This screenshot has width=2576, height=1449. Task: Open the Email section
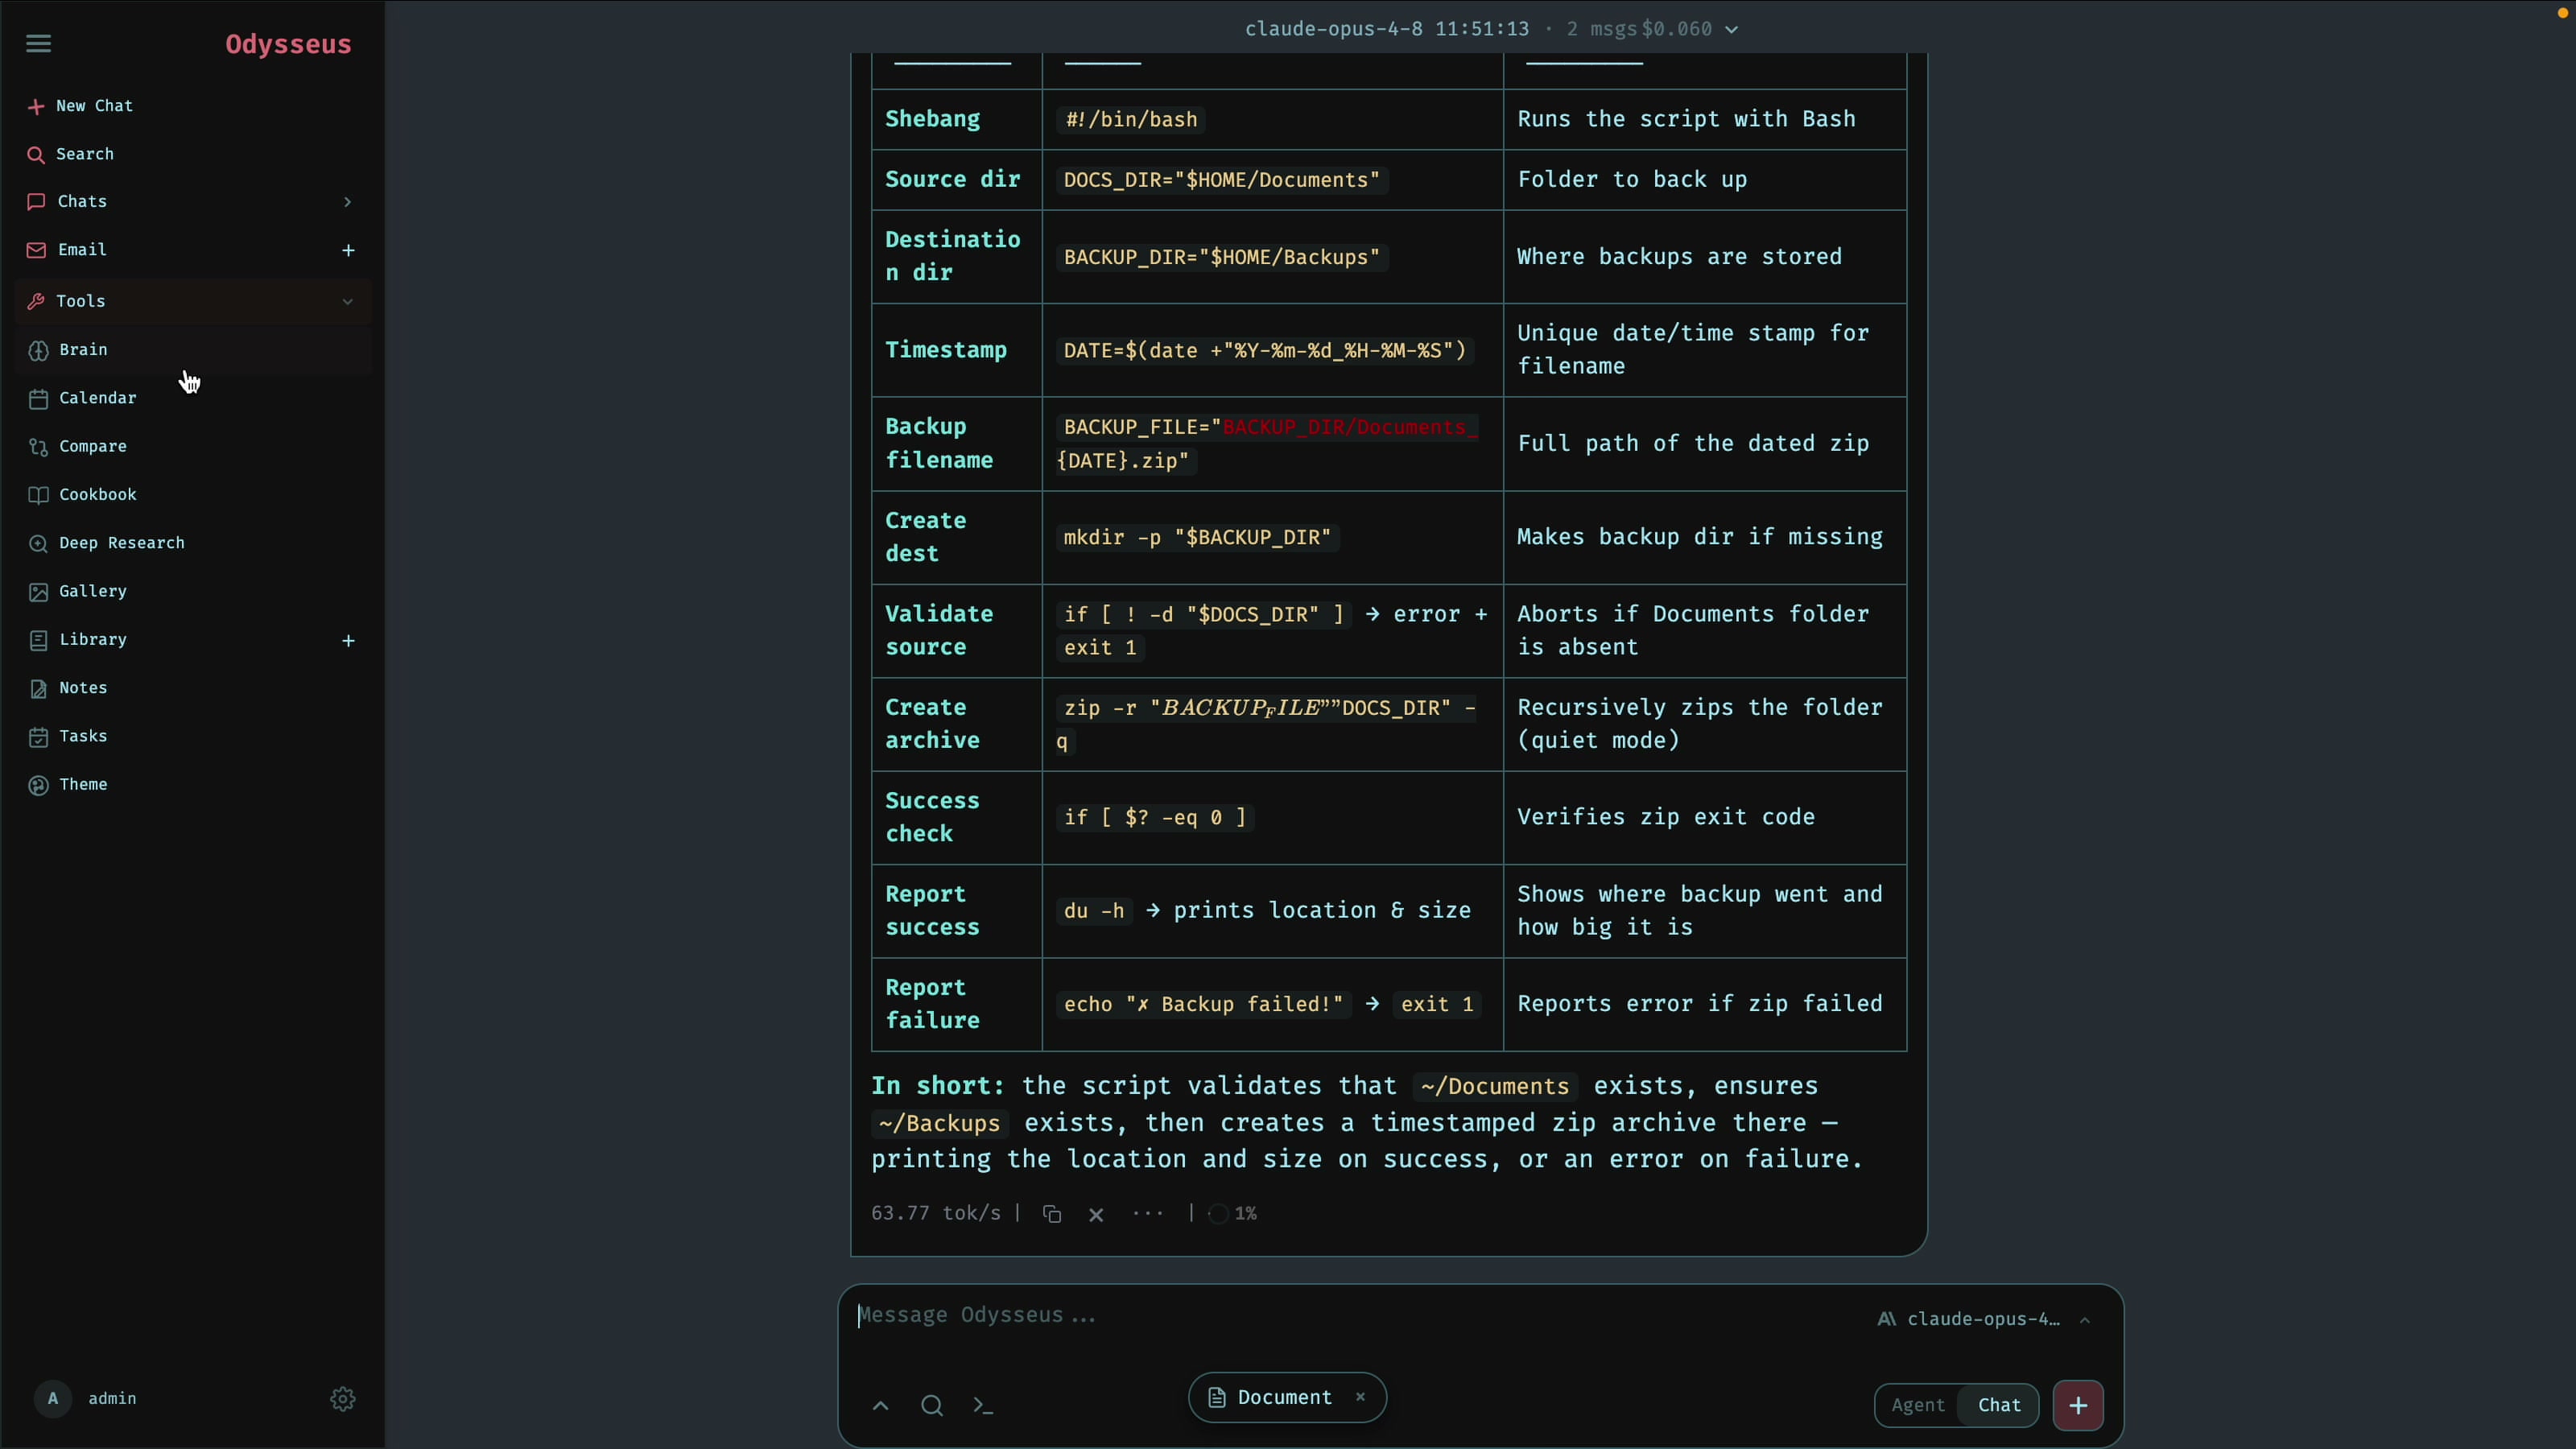click(82, 249)
